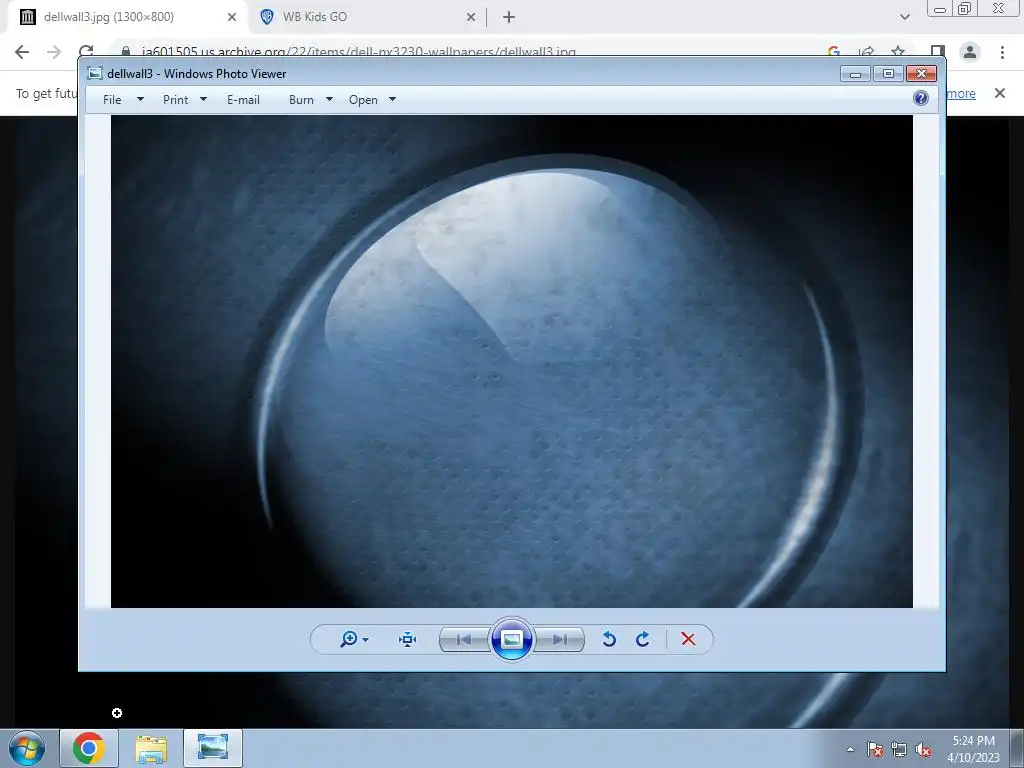
Task: Click the Learn more link
Action: [x=961, y=93]
